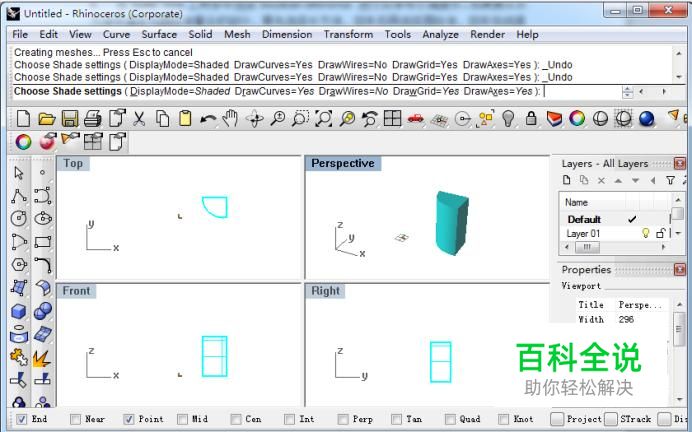Toggle the Point osnap checkbox
The image size is (692, 432).
128,419
